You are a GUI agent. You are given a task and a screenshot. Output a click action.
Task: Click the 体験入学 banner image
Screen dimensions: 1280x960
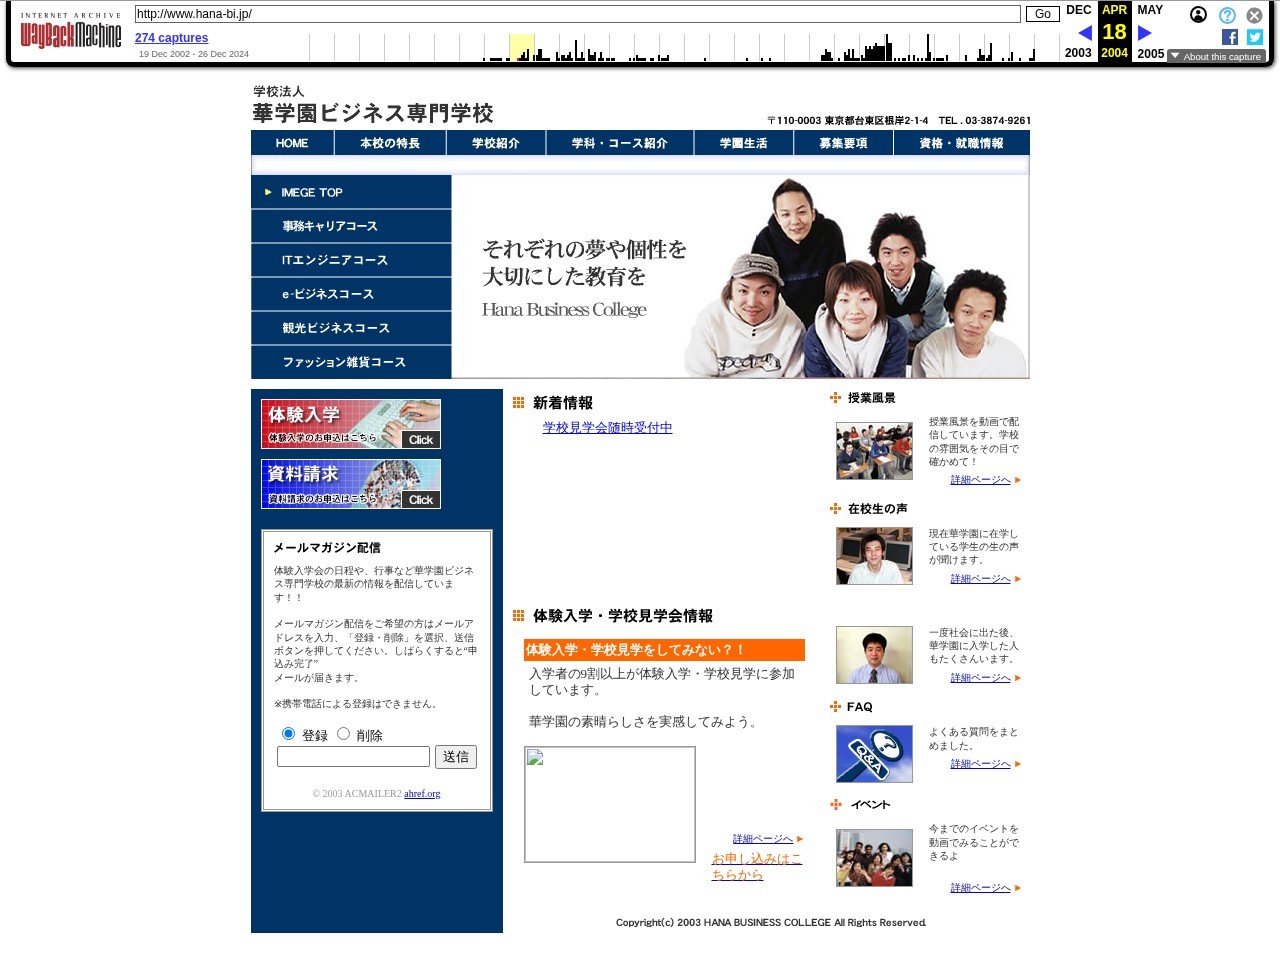(351, 424)
